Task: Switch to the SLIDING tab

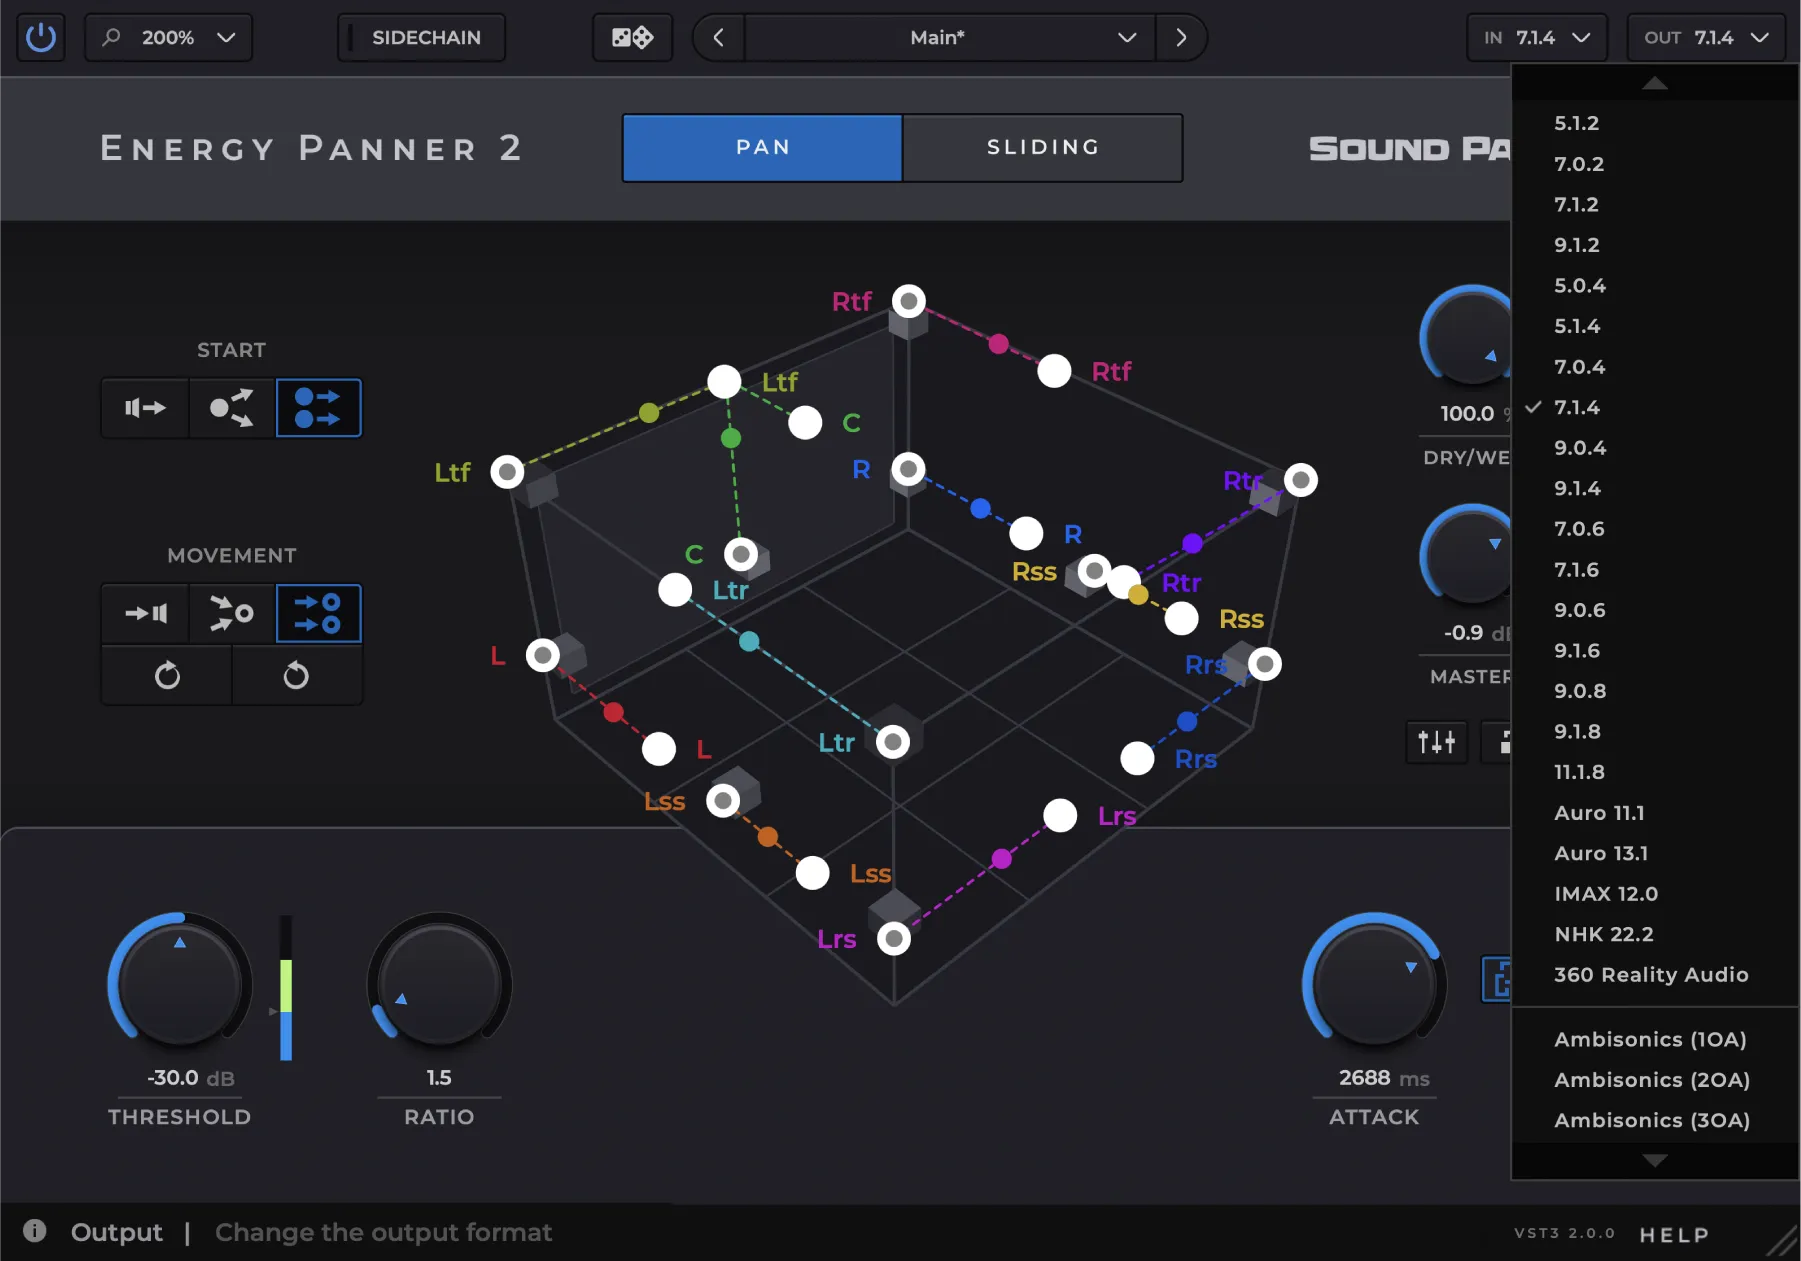Action: pyautogui.click(x=1043, y=147)
